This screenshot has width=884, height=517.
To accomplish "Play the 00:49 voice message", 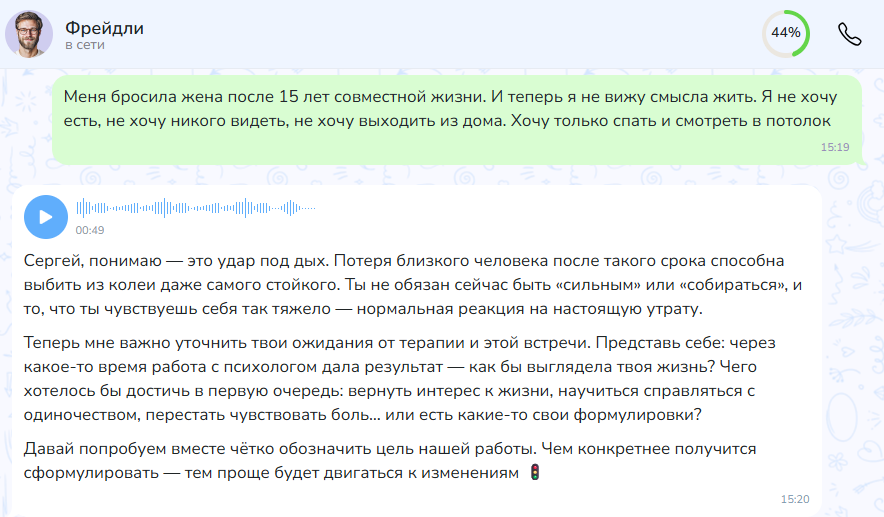I will tap(45, 216).
